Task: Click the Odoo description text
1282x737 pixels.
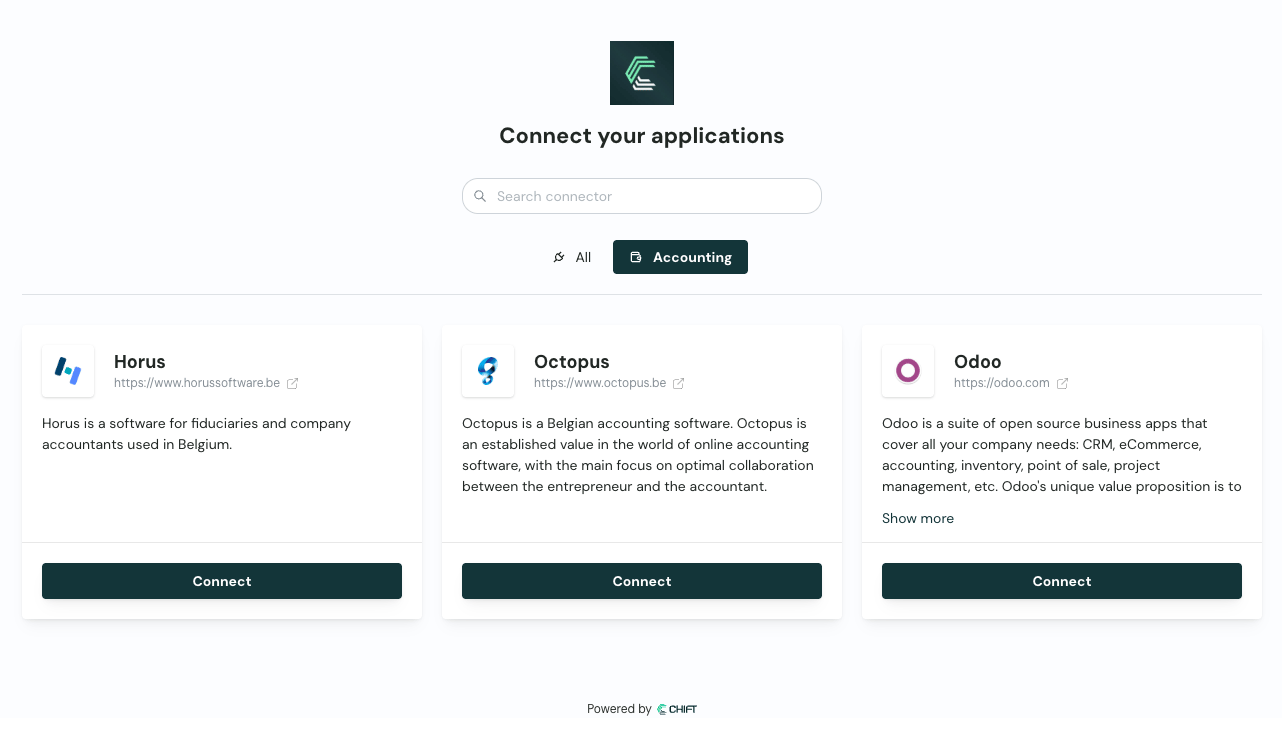Action: coord(1062,455)
